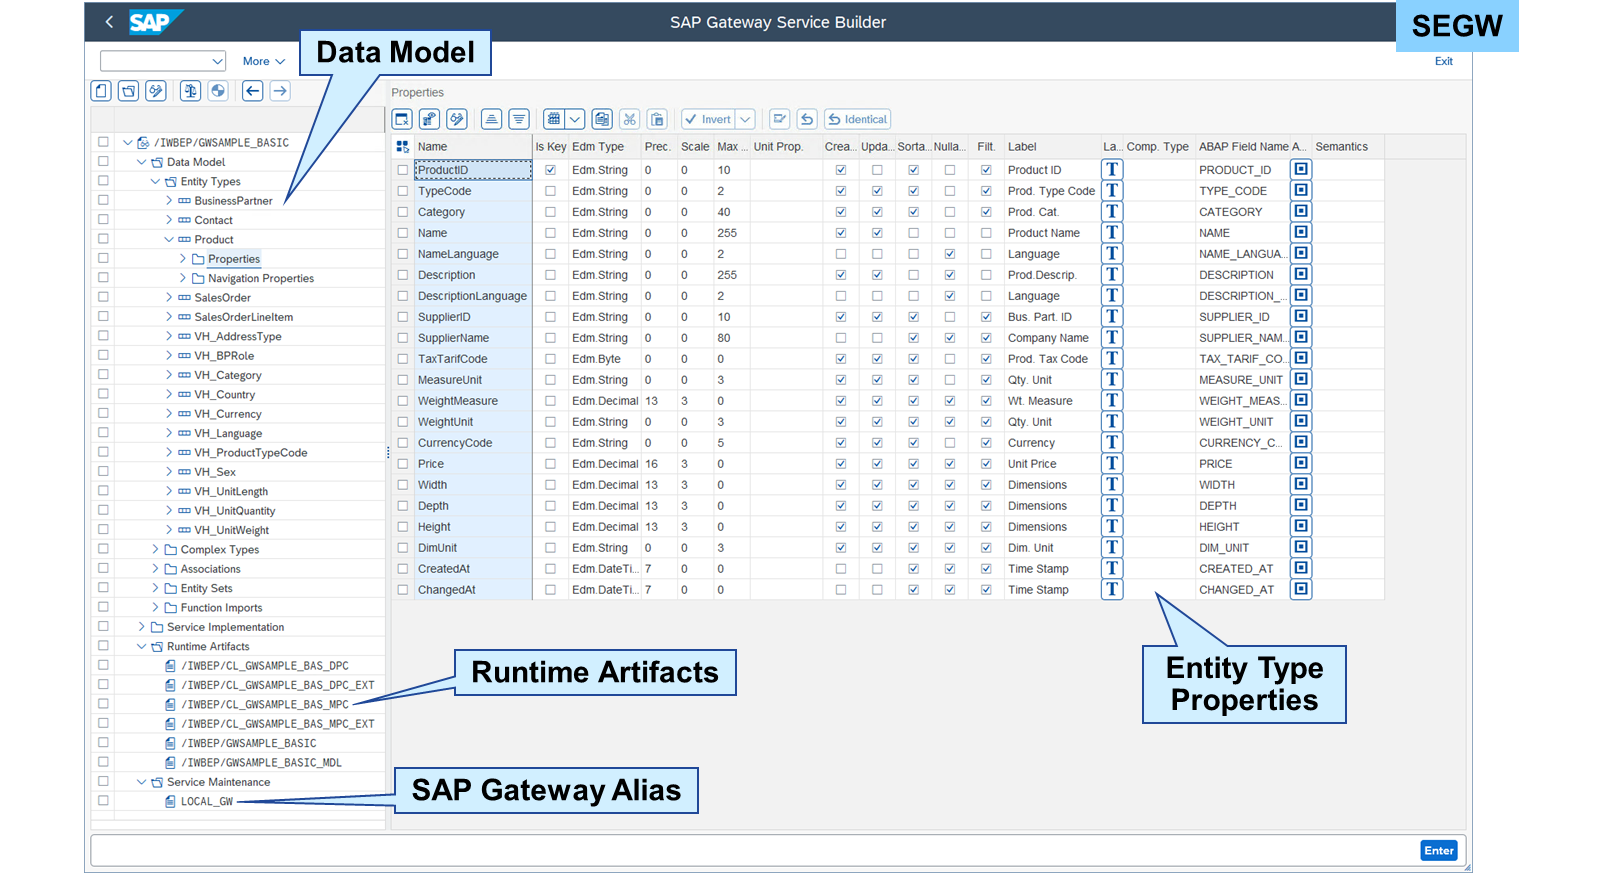Toggle Display/Change mode in left toolbar
The width and height of the screenshot is (1600, 873).
[156, 91]
